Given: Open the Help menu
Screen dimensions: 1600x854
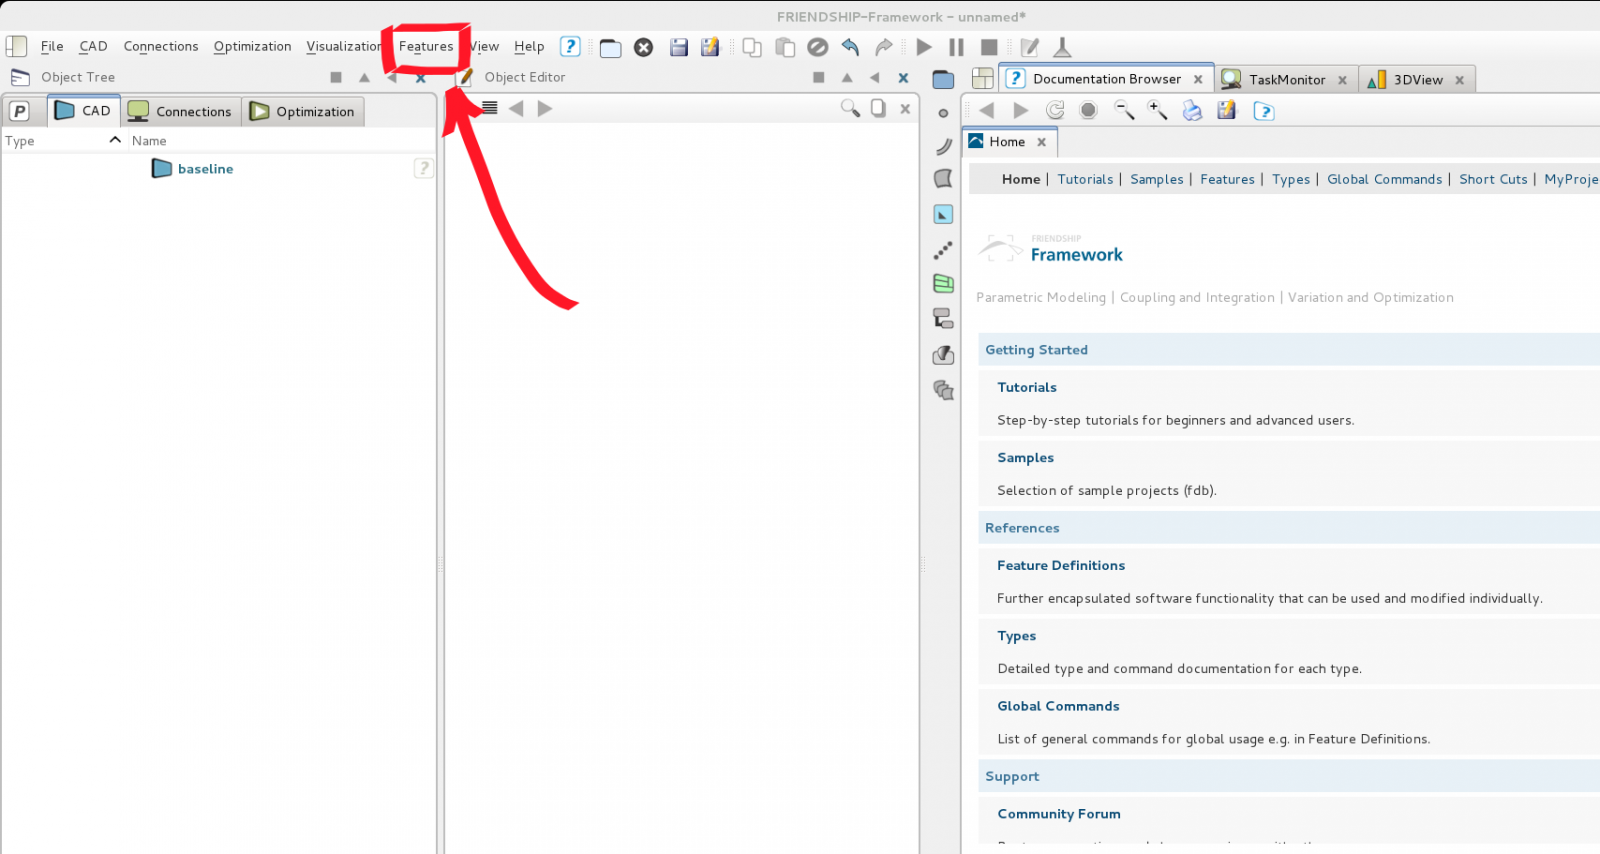Looking at the screenshot, I should (x=529, y=47).
